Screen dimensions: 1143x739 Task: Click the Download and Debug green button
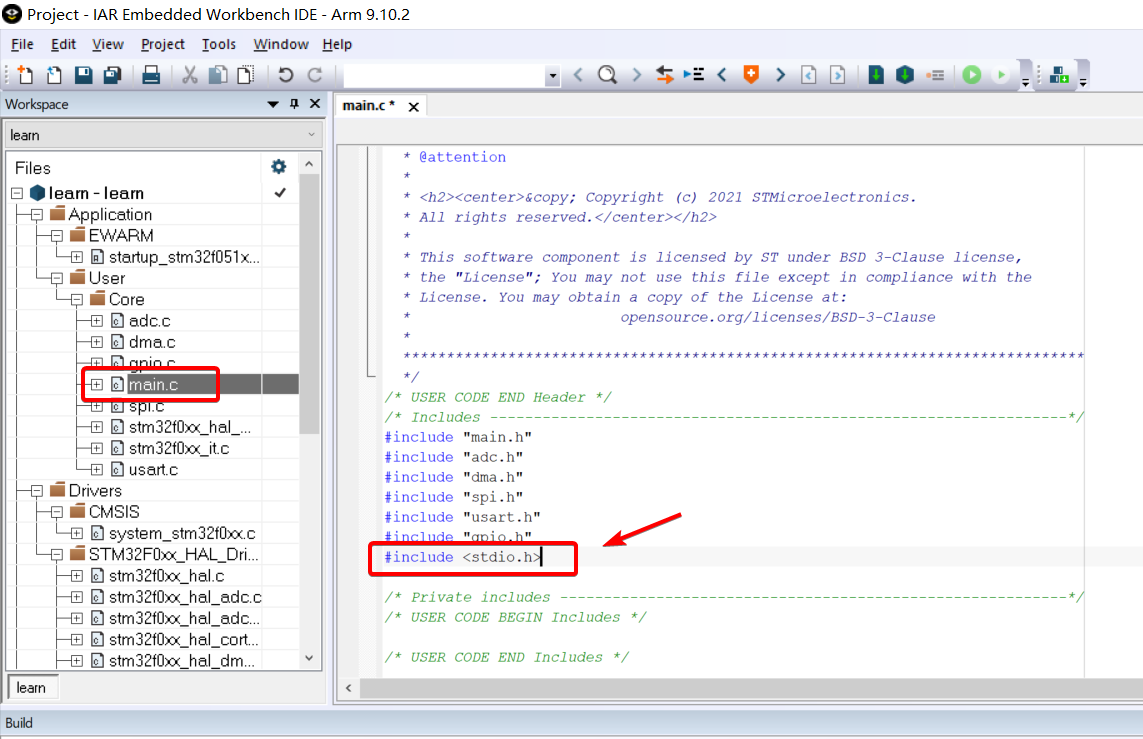point(971,75)
